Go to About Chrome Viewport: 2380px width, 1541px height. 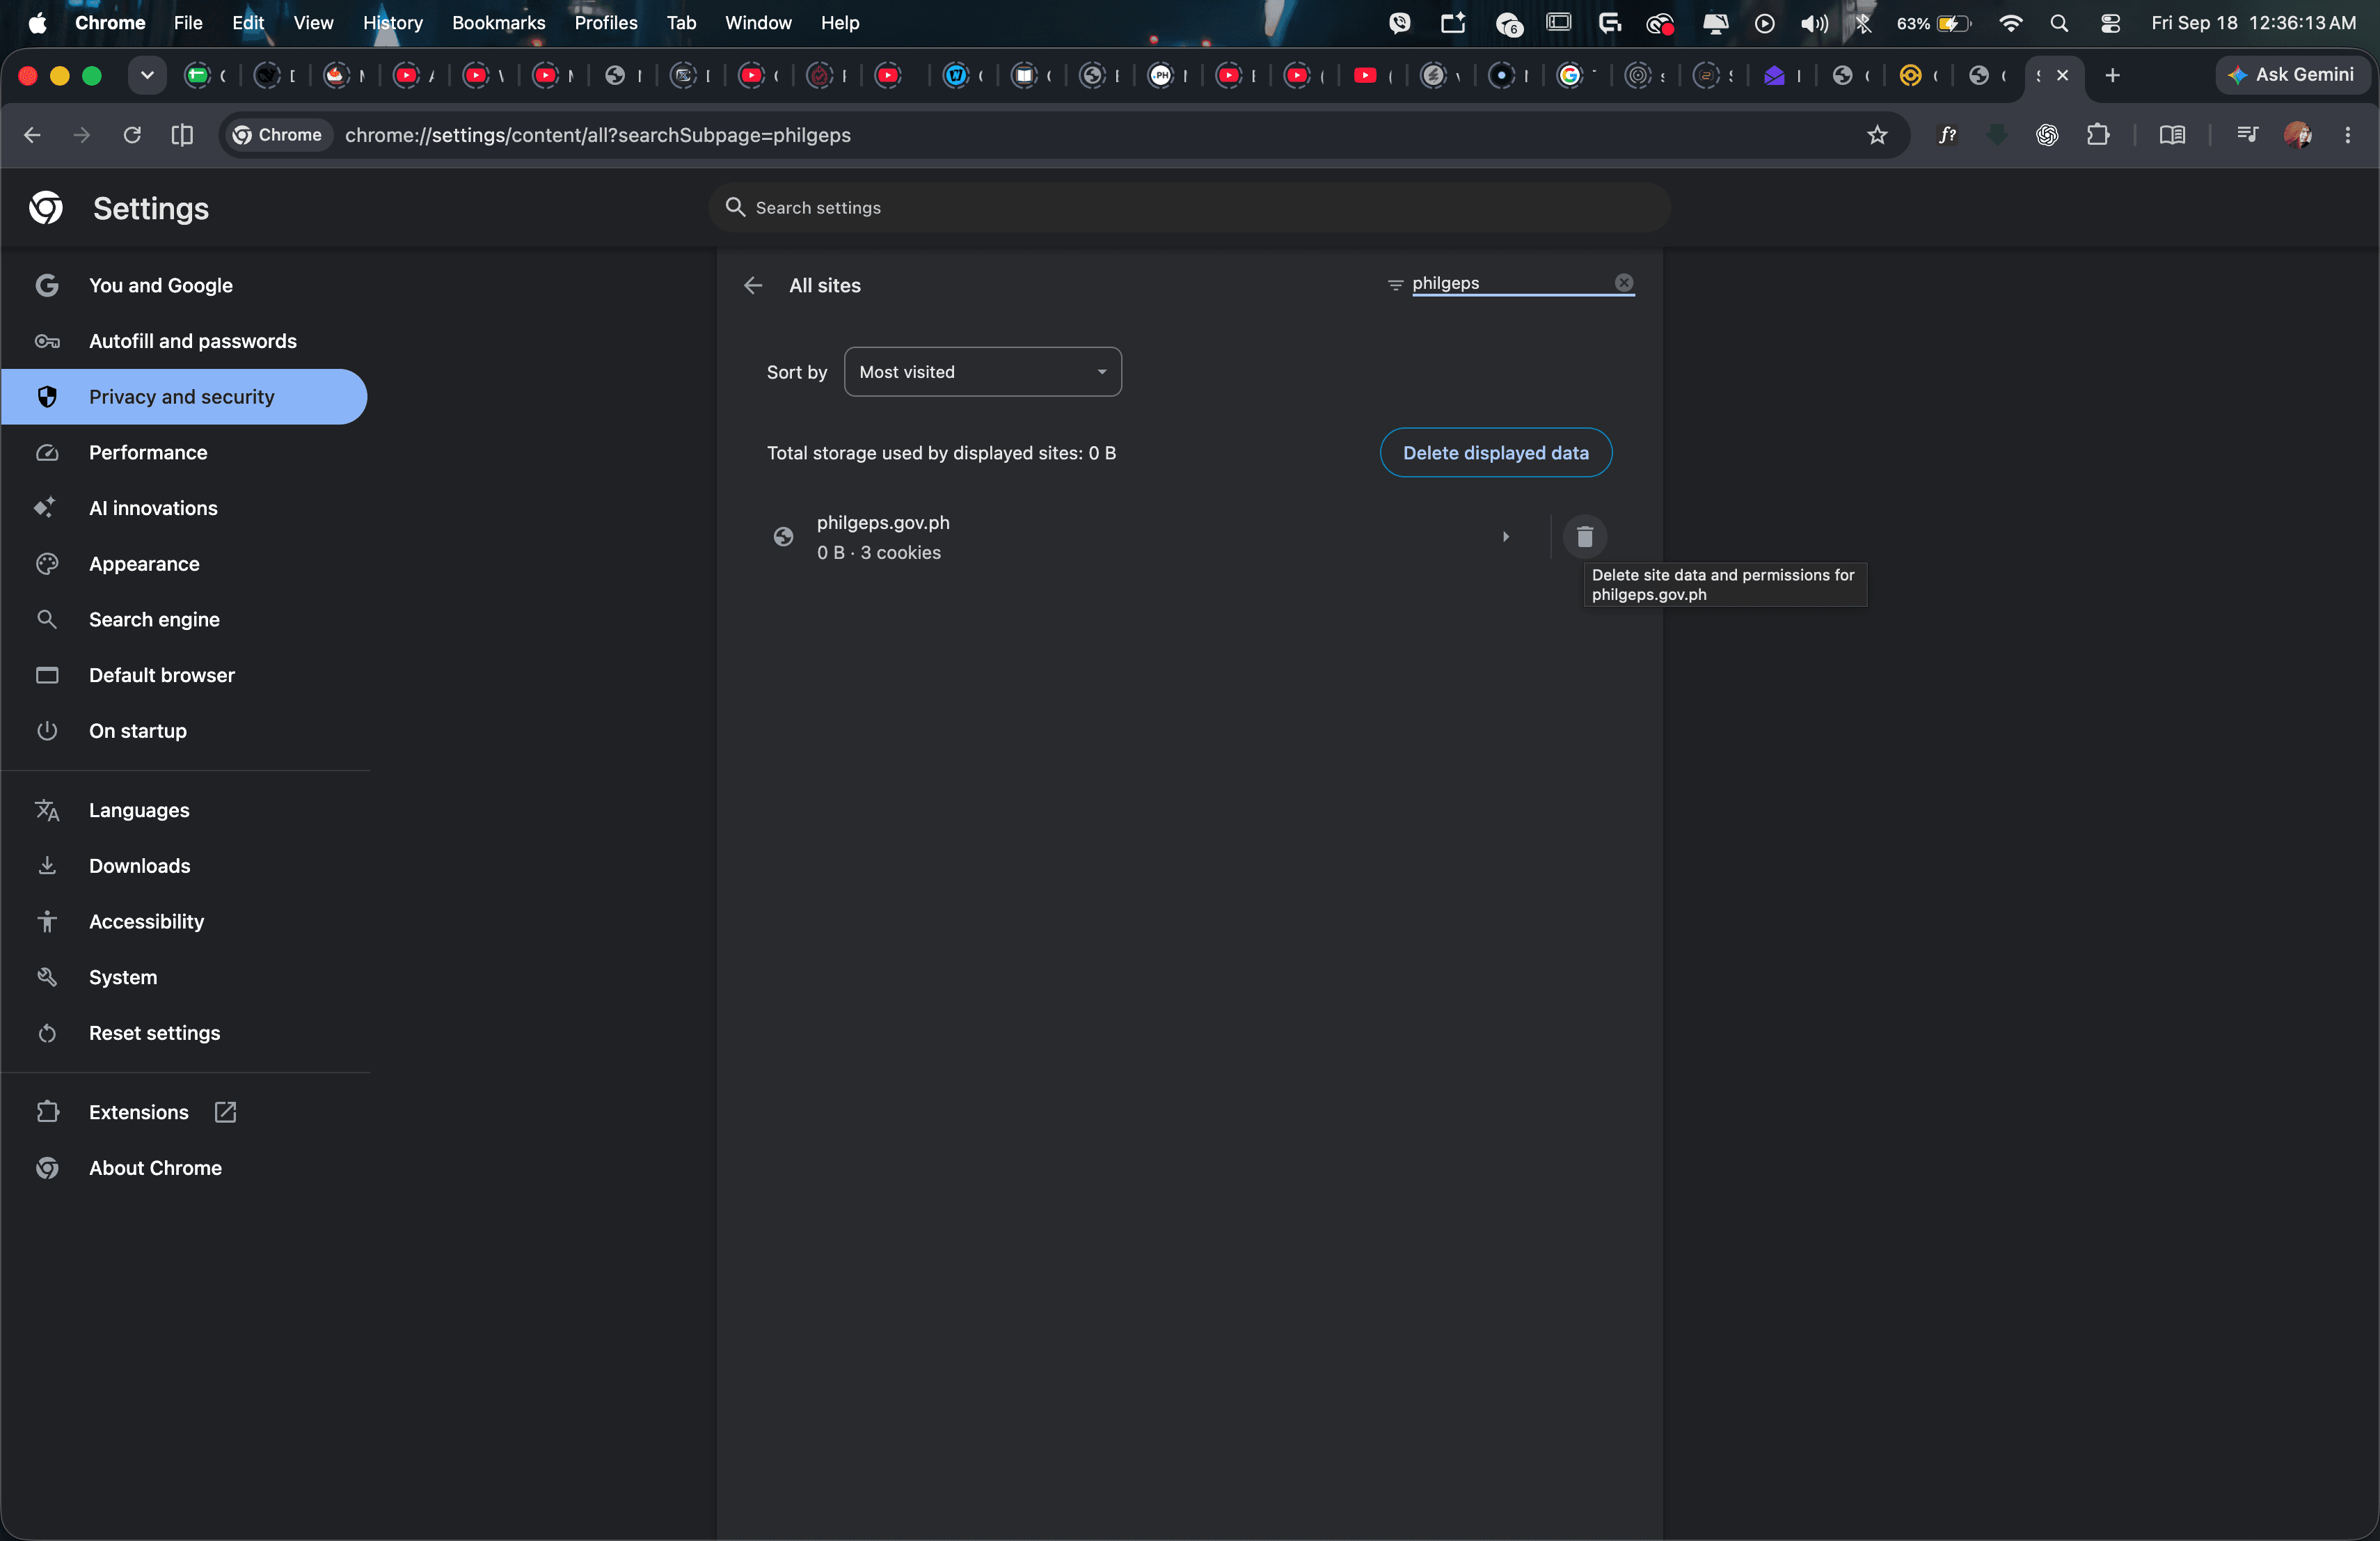click(x=155, y=1168)
